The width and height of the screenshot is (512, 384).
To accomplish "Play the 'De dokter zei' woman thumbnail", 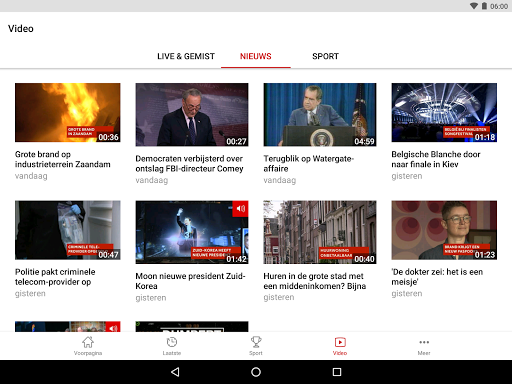I will 444,230.
